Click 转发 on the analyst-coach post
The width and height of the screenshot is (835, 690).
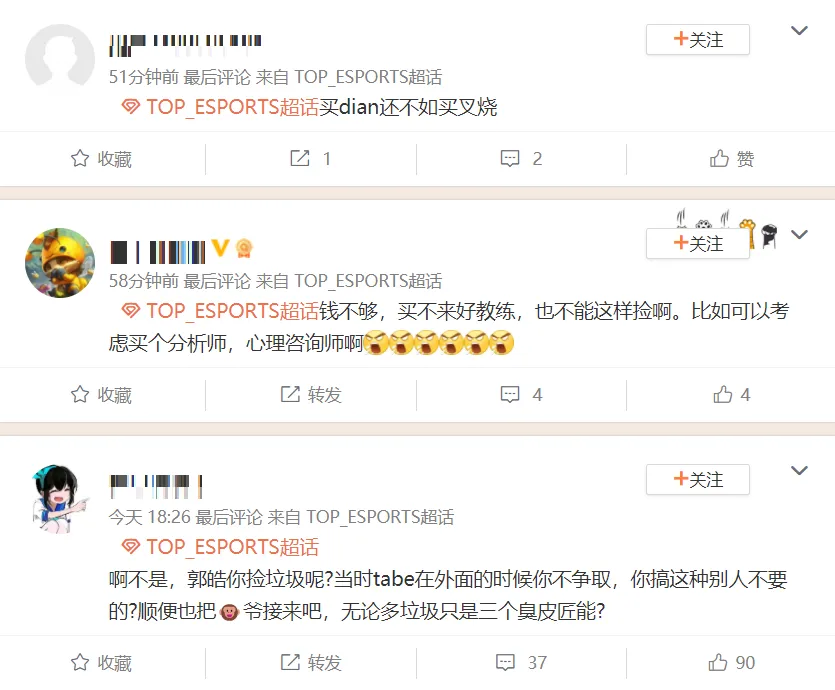(311, 395)
